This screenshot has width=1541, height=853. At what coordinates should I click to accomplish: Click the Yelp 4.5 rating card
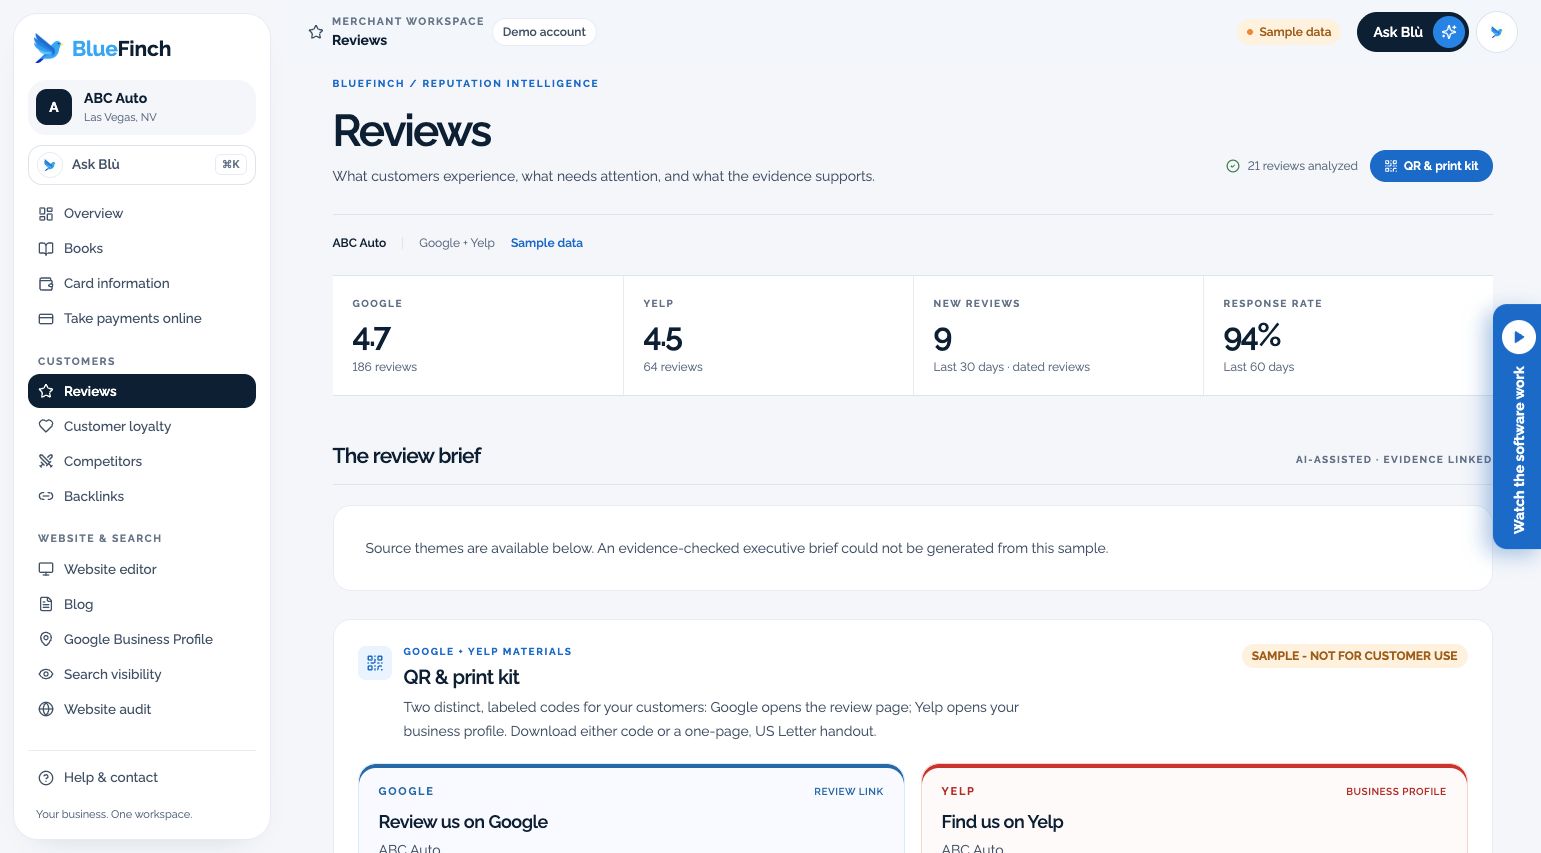(768, 336)
